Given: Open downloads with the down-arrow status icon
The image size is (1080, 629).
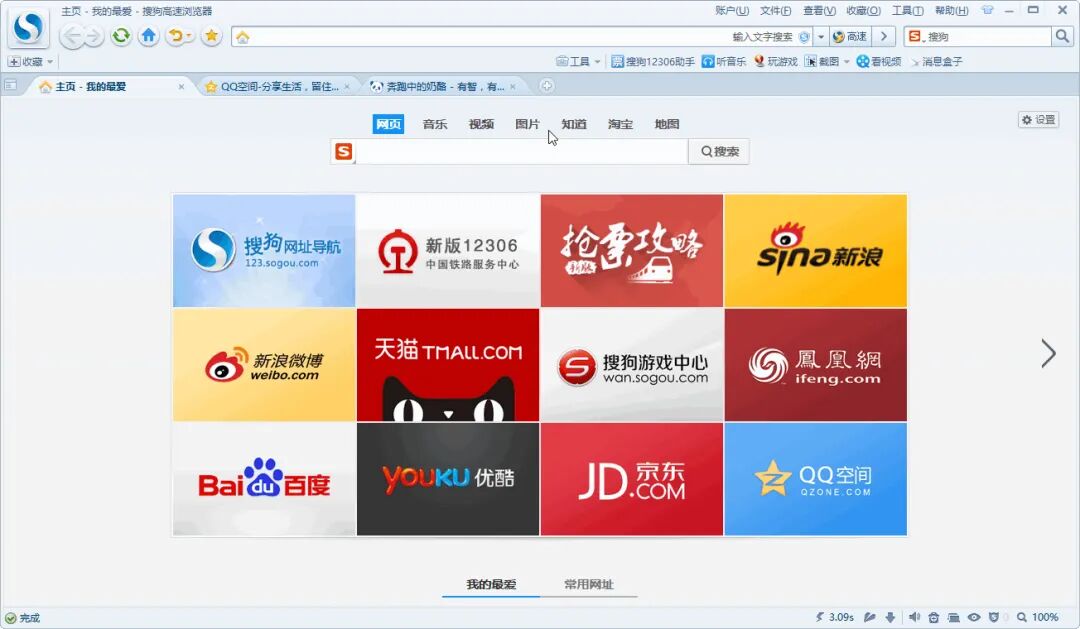Looking at the screenshot, I should click(890, 617).
